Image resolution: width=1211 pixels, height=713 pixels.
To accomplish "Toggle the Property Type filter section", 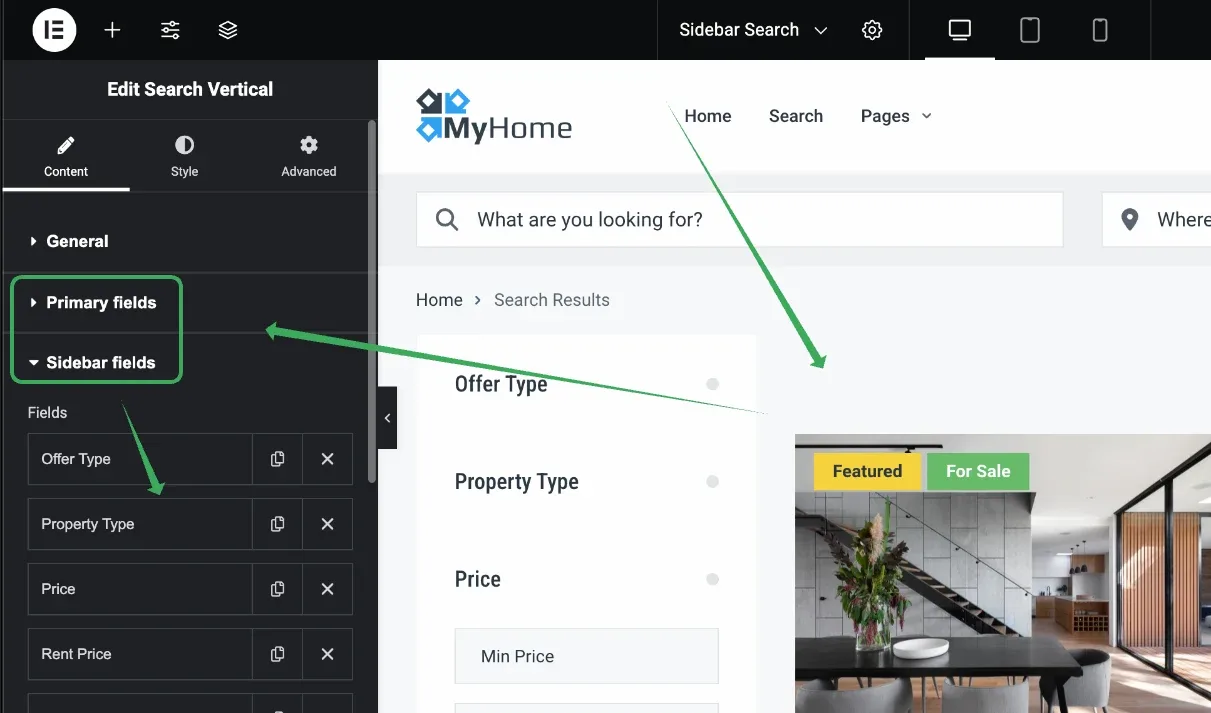I will pos(586,482).
